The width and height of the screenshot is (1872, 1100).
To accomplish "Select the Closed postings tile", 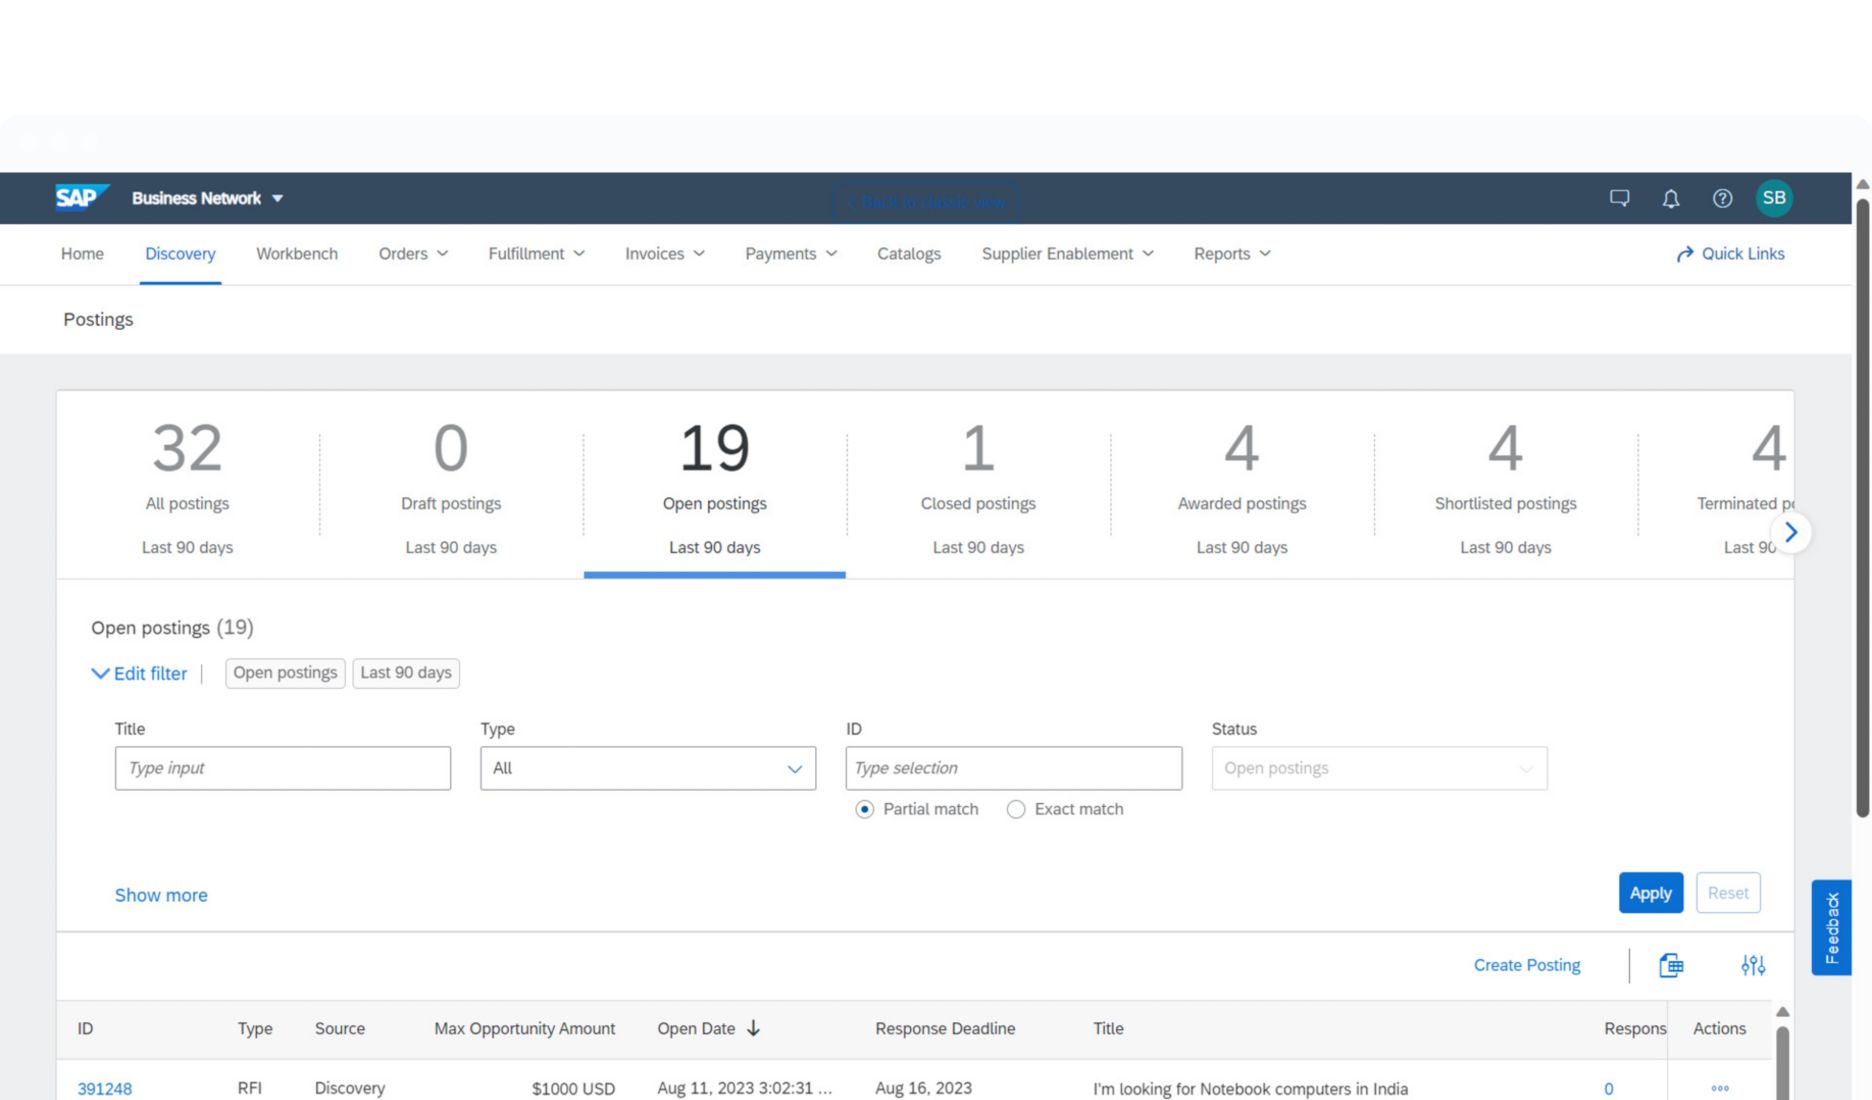I will tap(977, 485).
